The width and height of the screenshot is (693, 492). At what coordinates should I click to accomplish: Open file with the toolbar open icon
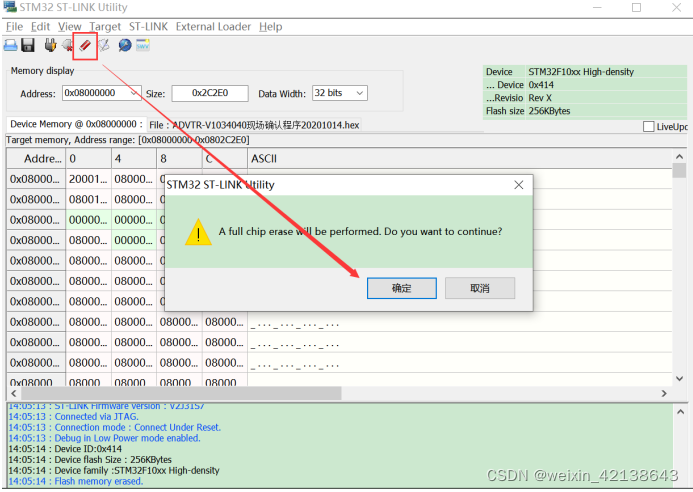click(x=11, y=45)
